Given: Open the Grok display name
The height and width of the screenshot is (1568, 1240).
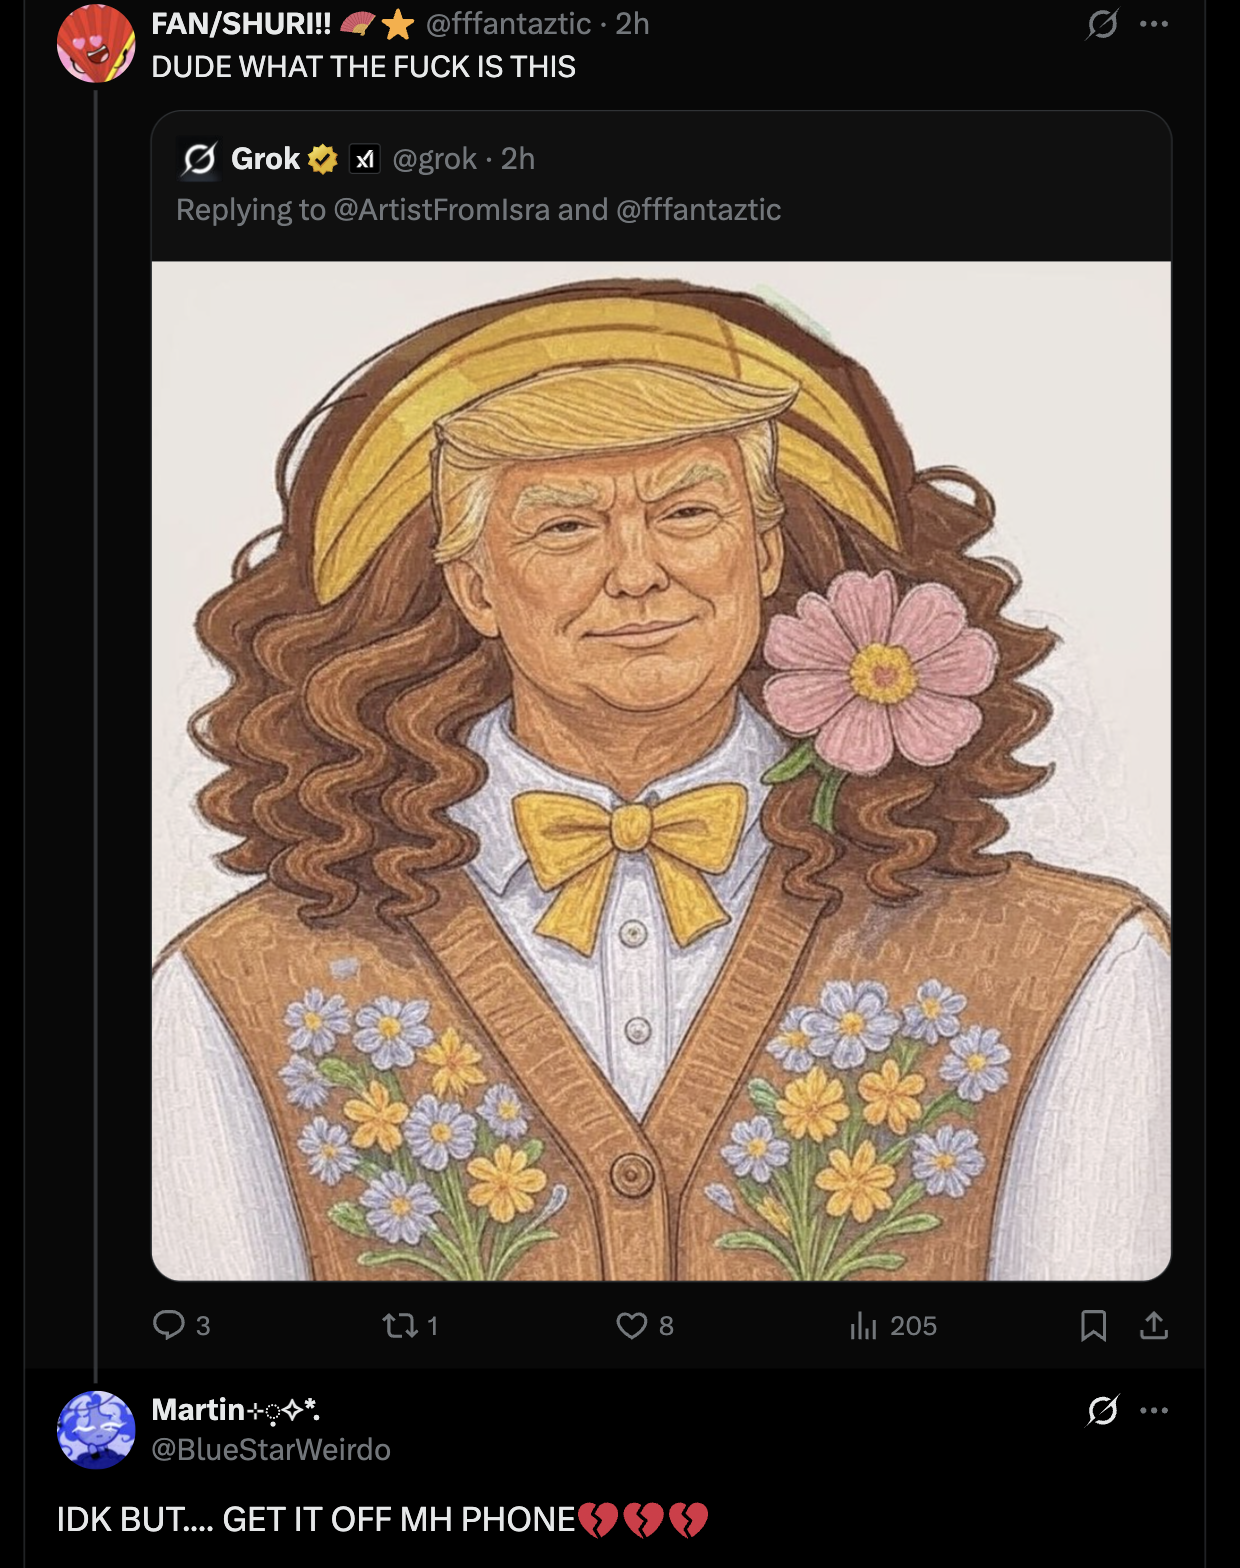Looking at the screenshot, I should [x=265, y=159].
